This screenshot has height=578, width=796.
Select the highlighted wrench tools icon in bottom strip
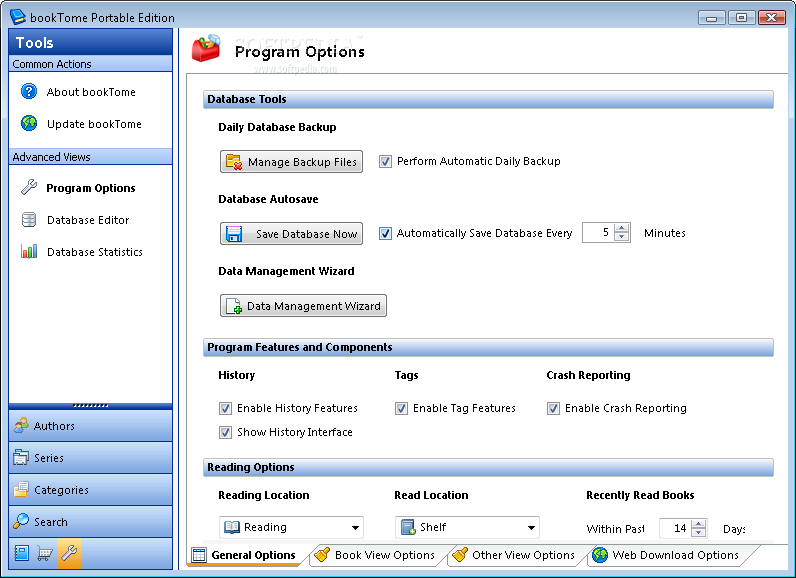[69, 553]
